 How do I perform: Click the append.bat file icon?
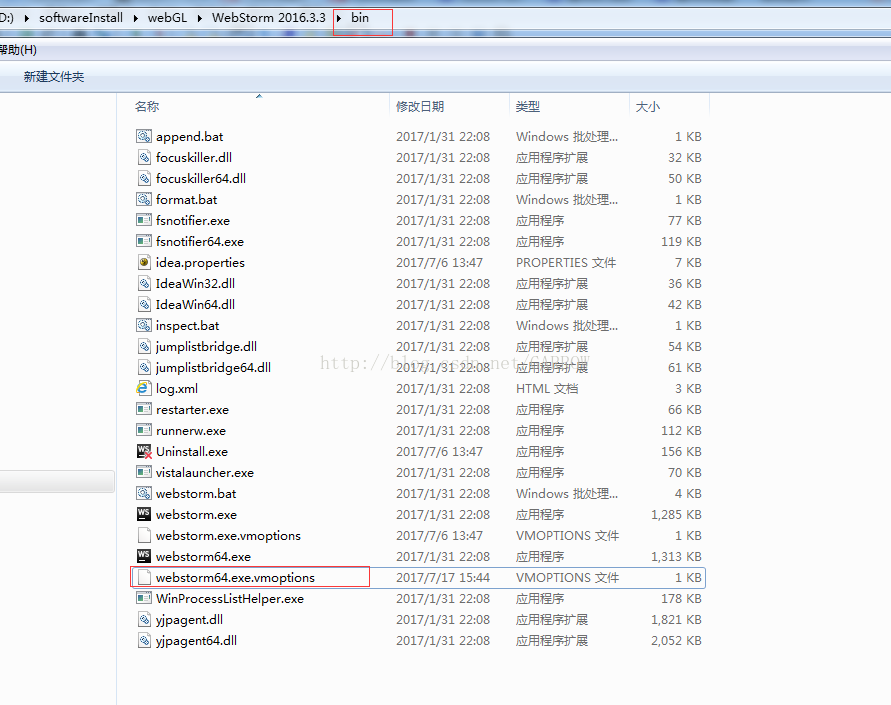tap(144, 136)
